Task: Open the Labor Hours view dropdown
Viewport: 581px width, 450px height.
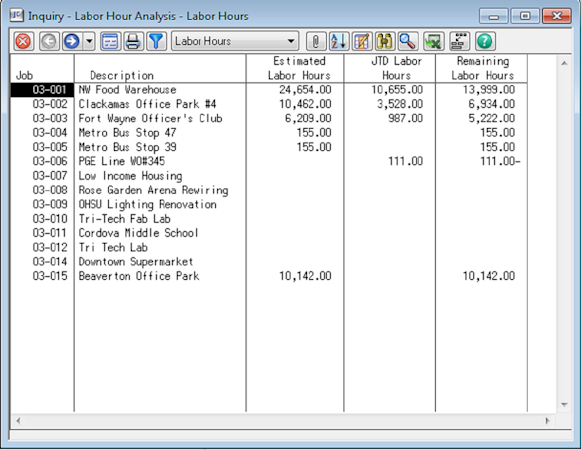Action: click(x=235, y=41)
